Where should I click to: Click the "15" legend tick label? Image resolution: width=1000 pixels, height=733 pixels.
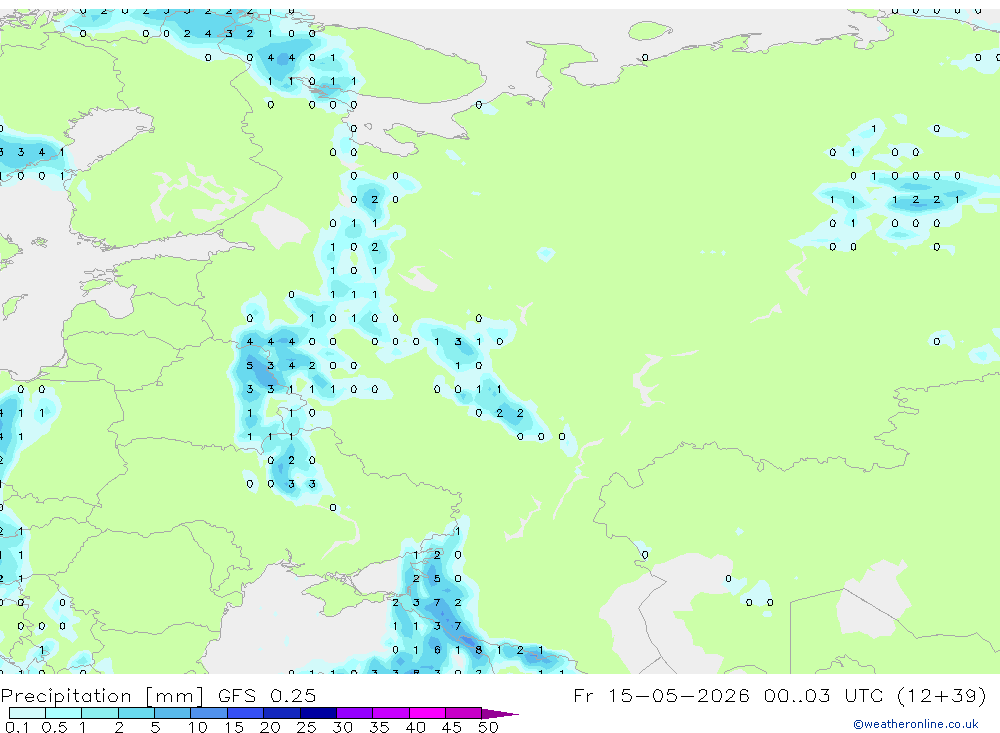click(x=234, y=727)
